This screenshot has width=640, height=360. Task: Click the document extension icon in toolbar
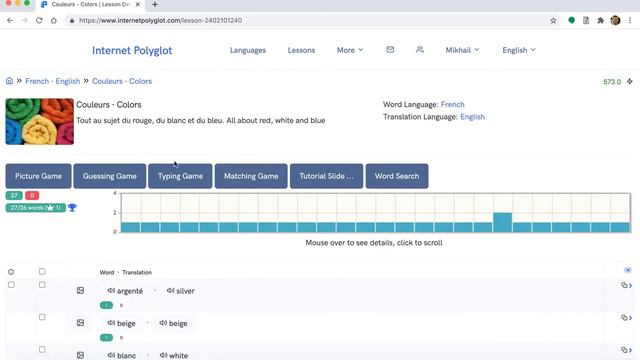click(x=586, y=20)
